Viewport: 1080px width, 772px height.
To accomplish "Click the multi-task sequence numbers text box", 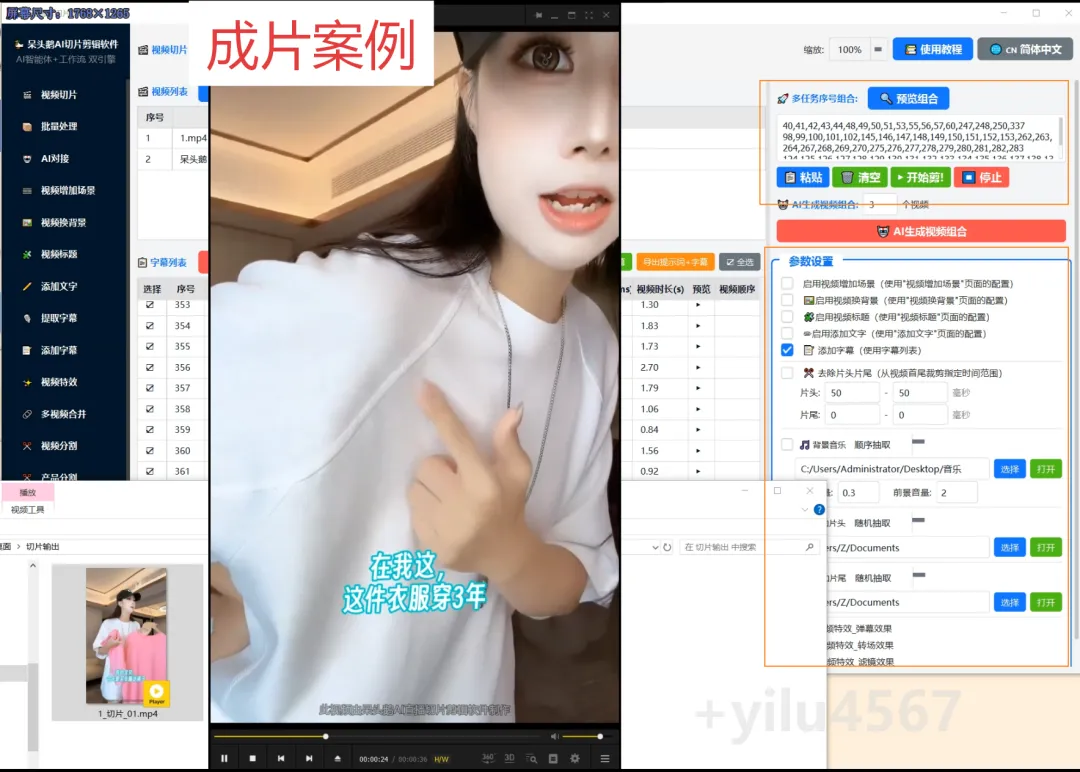I will pyautogui.click(x=918, y=138).
